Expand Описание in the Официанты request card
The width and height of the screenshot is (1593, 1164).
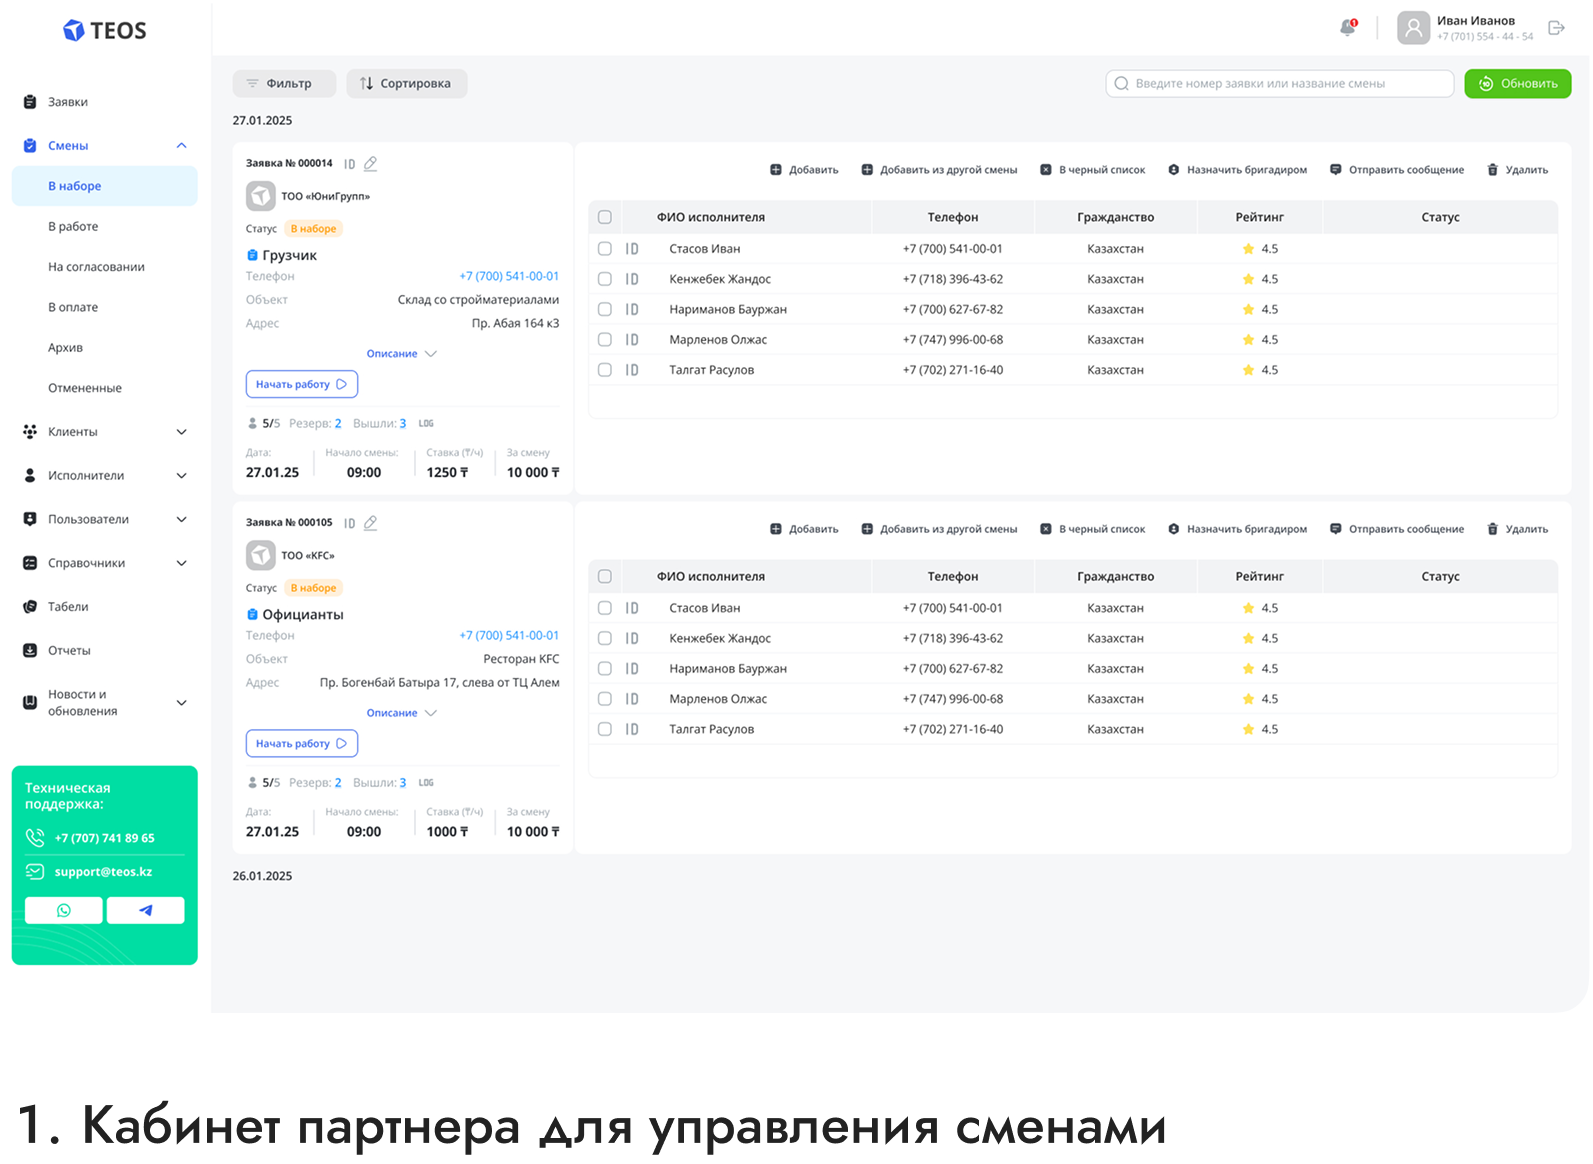coord(401,713)
